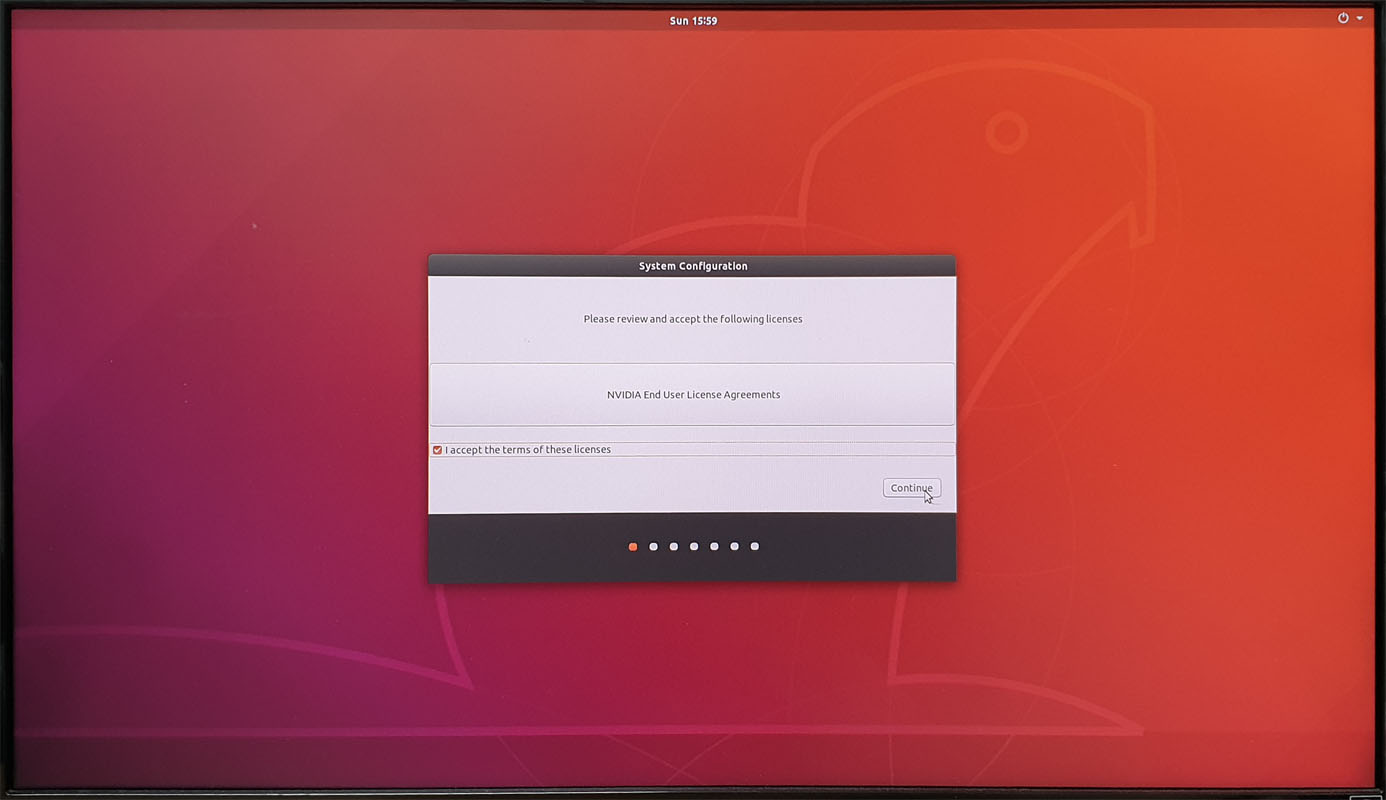
Task: Click the System Configuration title bar
Action: point(692,266)
